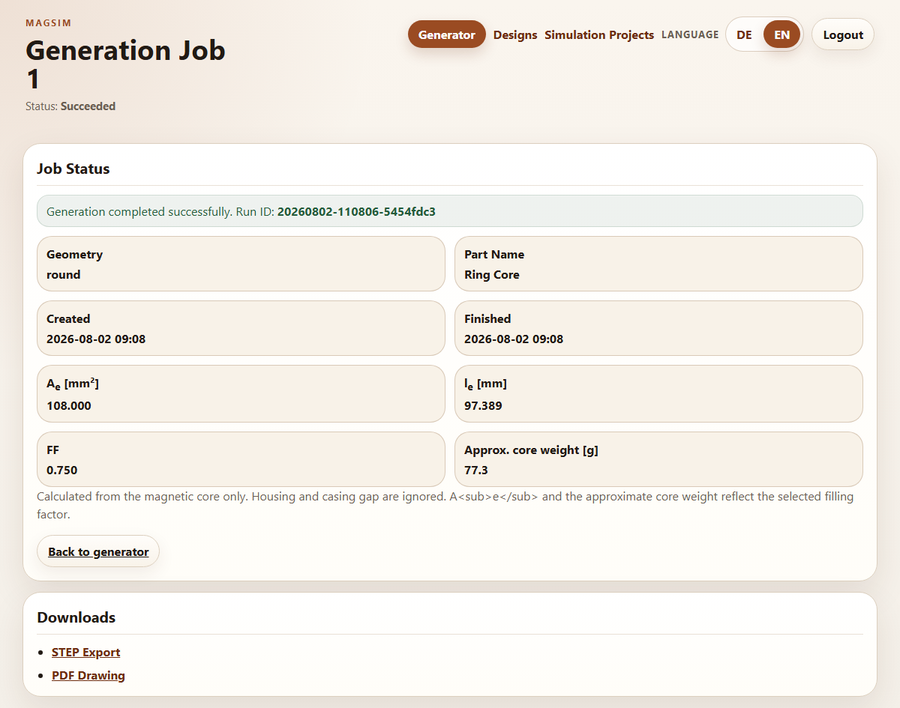Screen dimensions: 900x708
Task: Click the status text 'Succeeded'
Action: [x=88, y=106]
